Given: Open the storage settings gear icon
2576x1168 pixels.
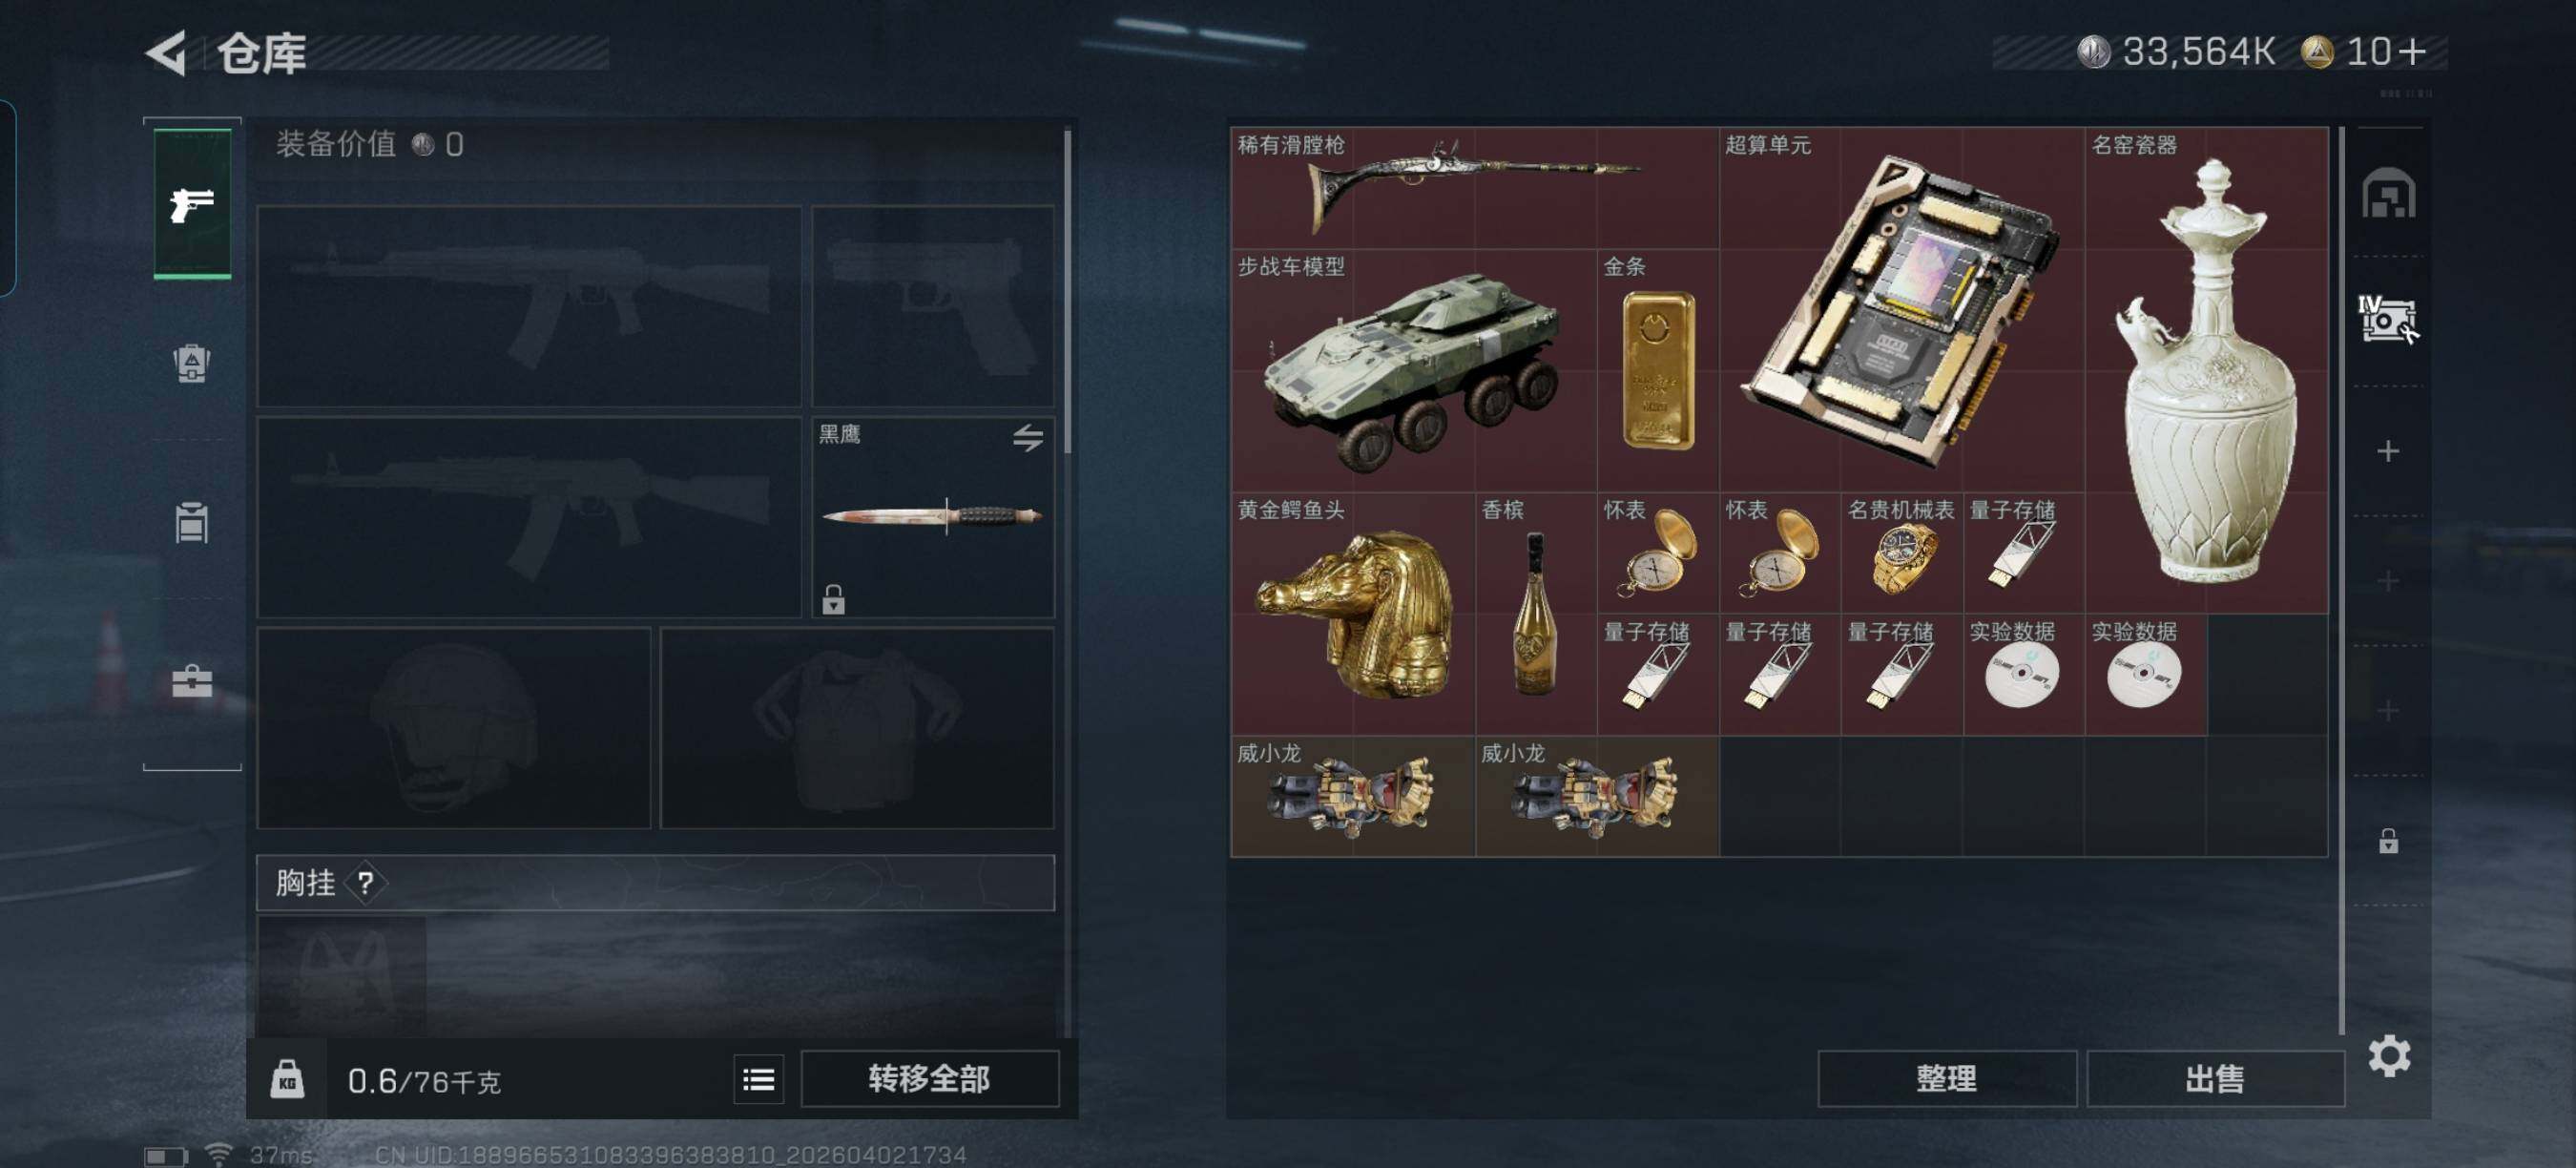Looking at the screenshot, I should pyautogui.click(x=2389, y=1056).
